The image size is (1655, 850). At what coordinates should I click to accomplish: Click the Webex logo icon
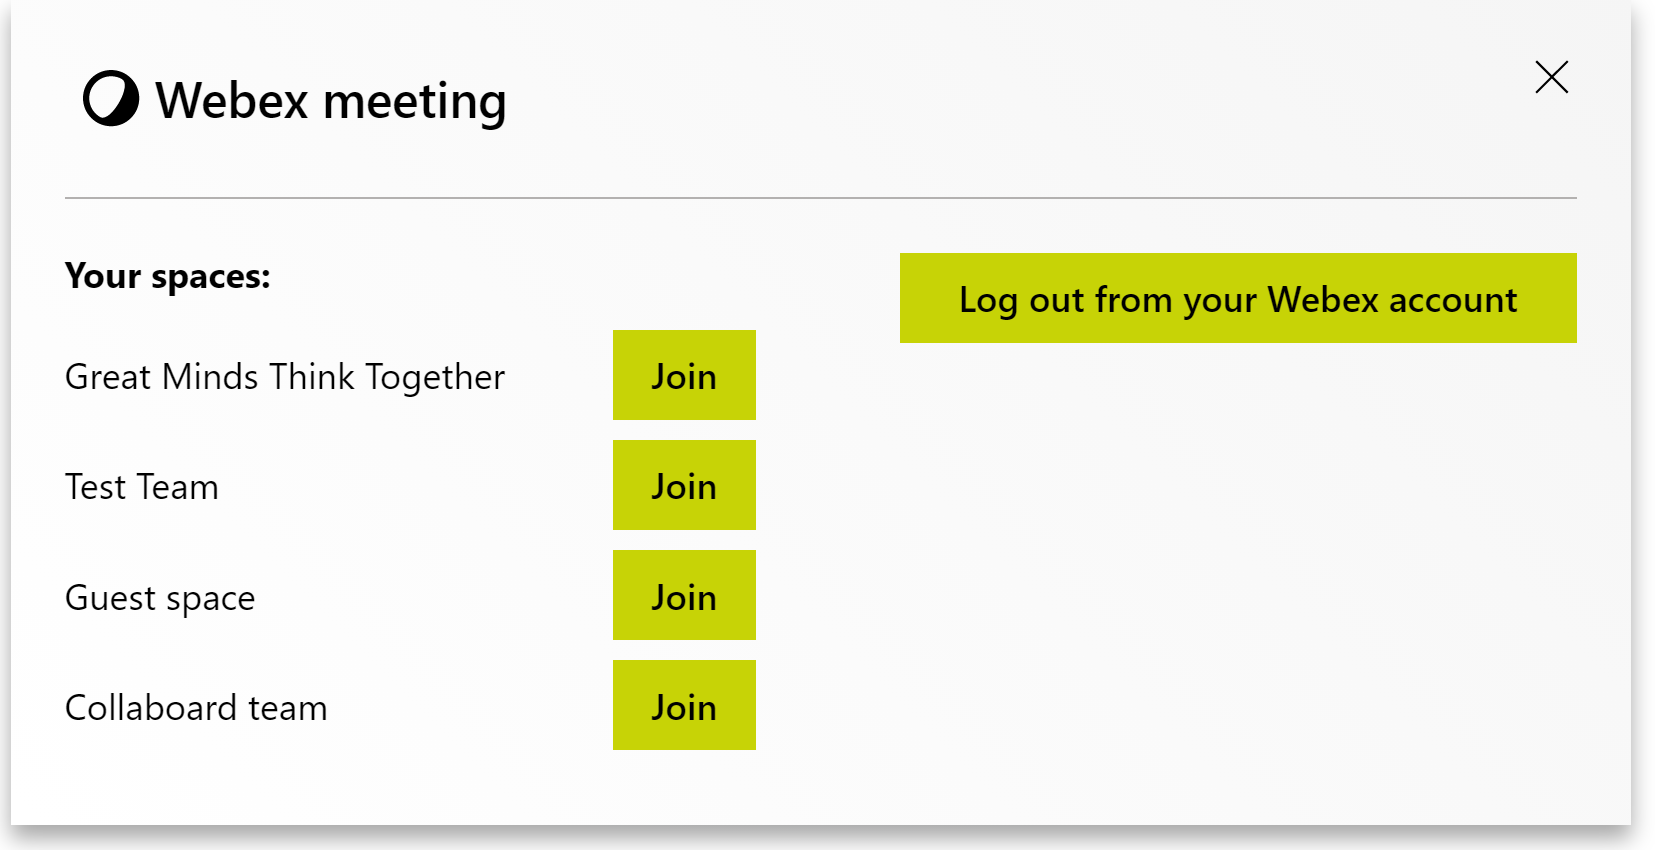coord(110,99)
